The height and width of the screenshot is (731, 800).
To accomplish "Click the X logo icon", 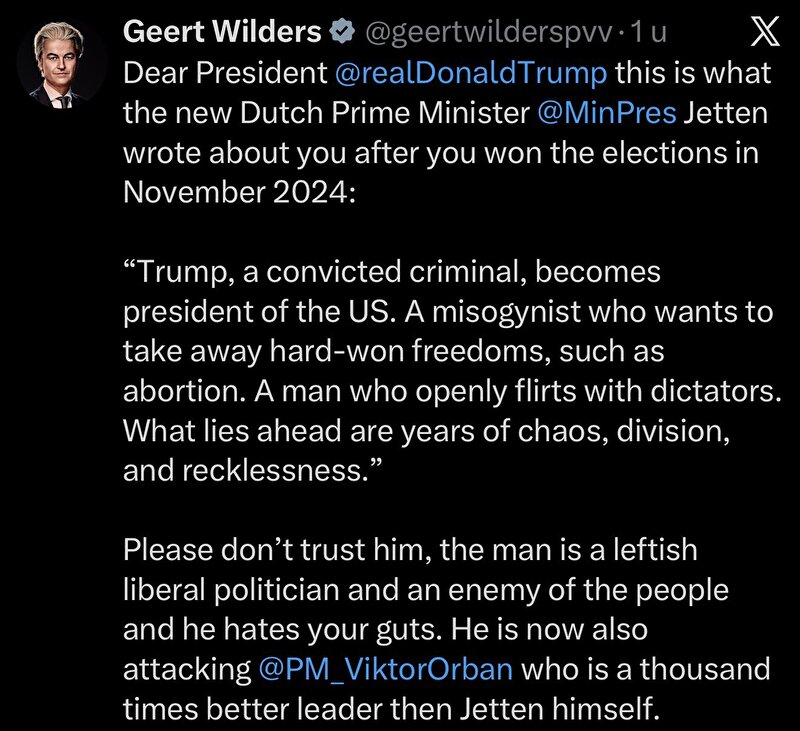I will [764, 34].
